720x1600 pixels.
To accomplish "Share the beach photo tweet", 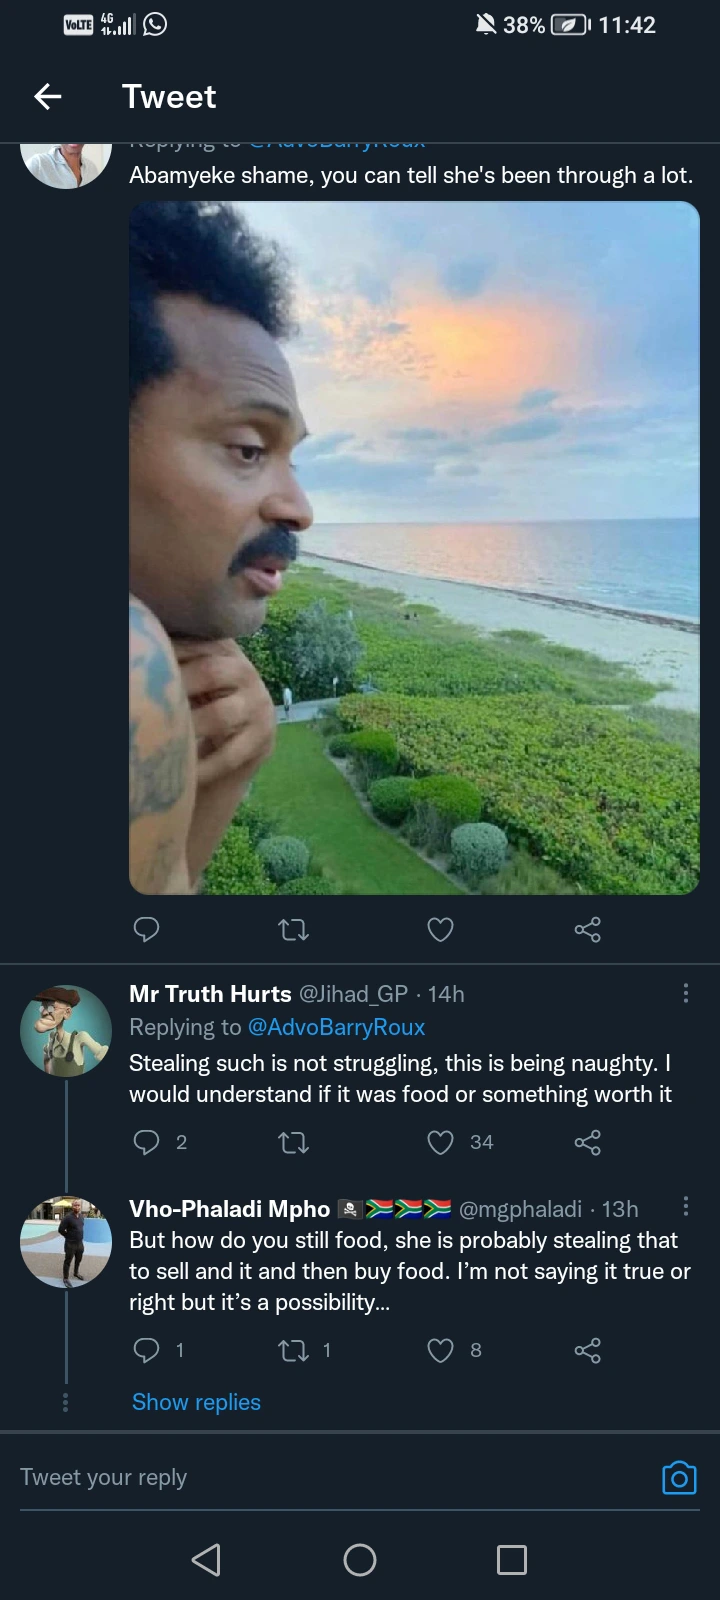I will tap(587, 930).
